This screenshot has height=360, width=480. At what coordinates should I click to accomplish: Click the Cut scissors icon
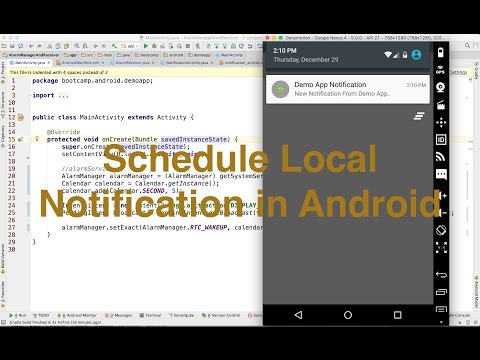click(49, 46)
